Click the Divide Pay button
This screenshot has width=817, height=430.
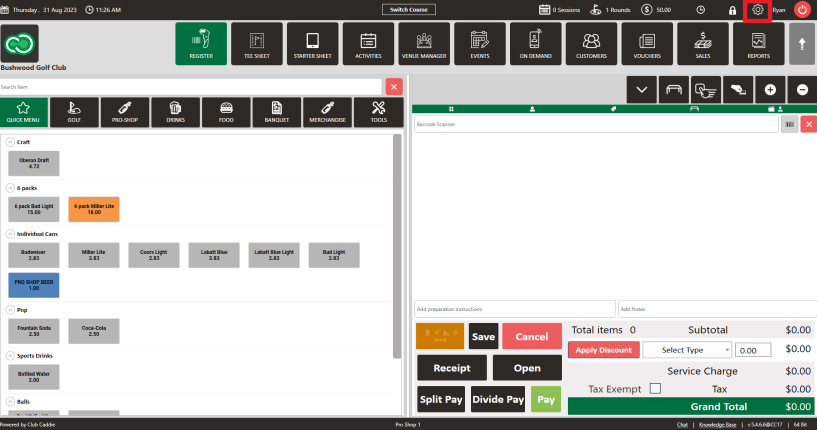[498, 399]
